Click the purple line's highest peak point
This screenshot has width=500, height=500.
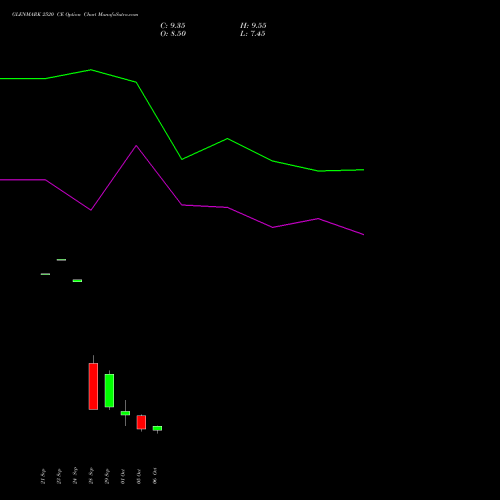[x=136, y=146]
